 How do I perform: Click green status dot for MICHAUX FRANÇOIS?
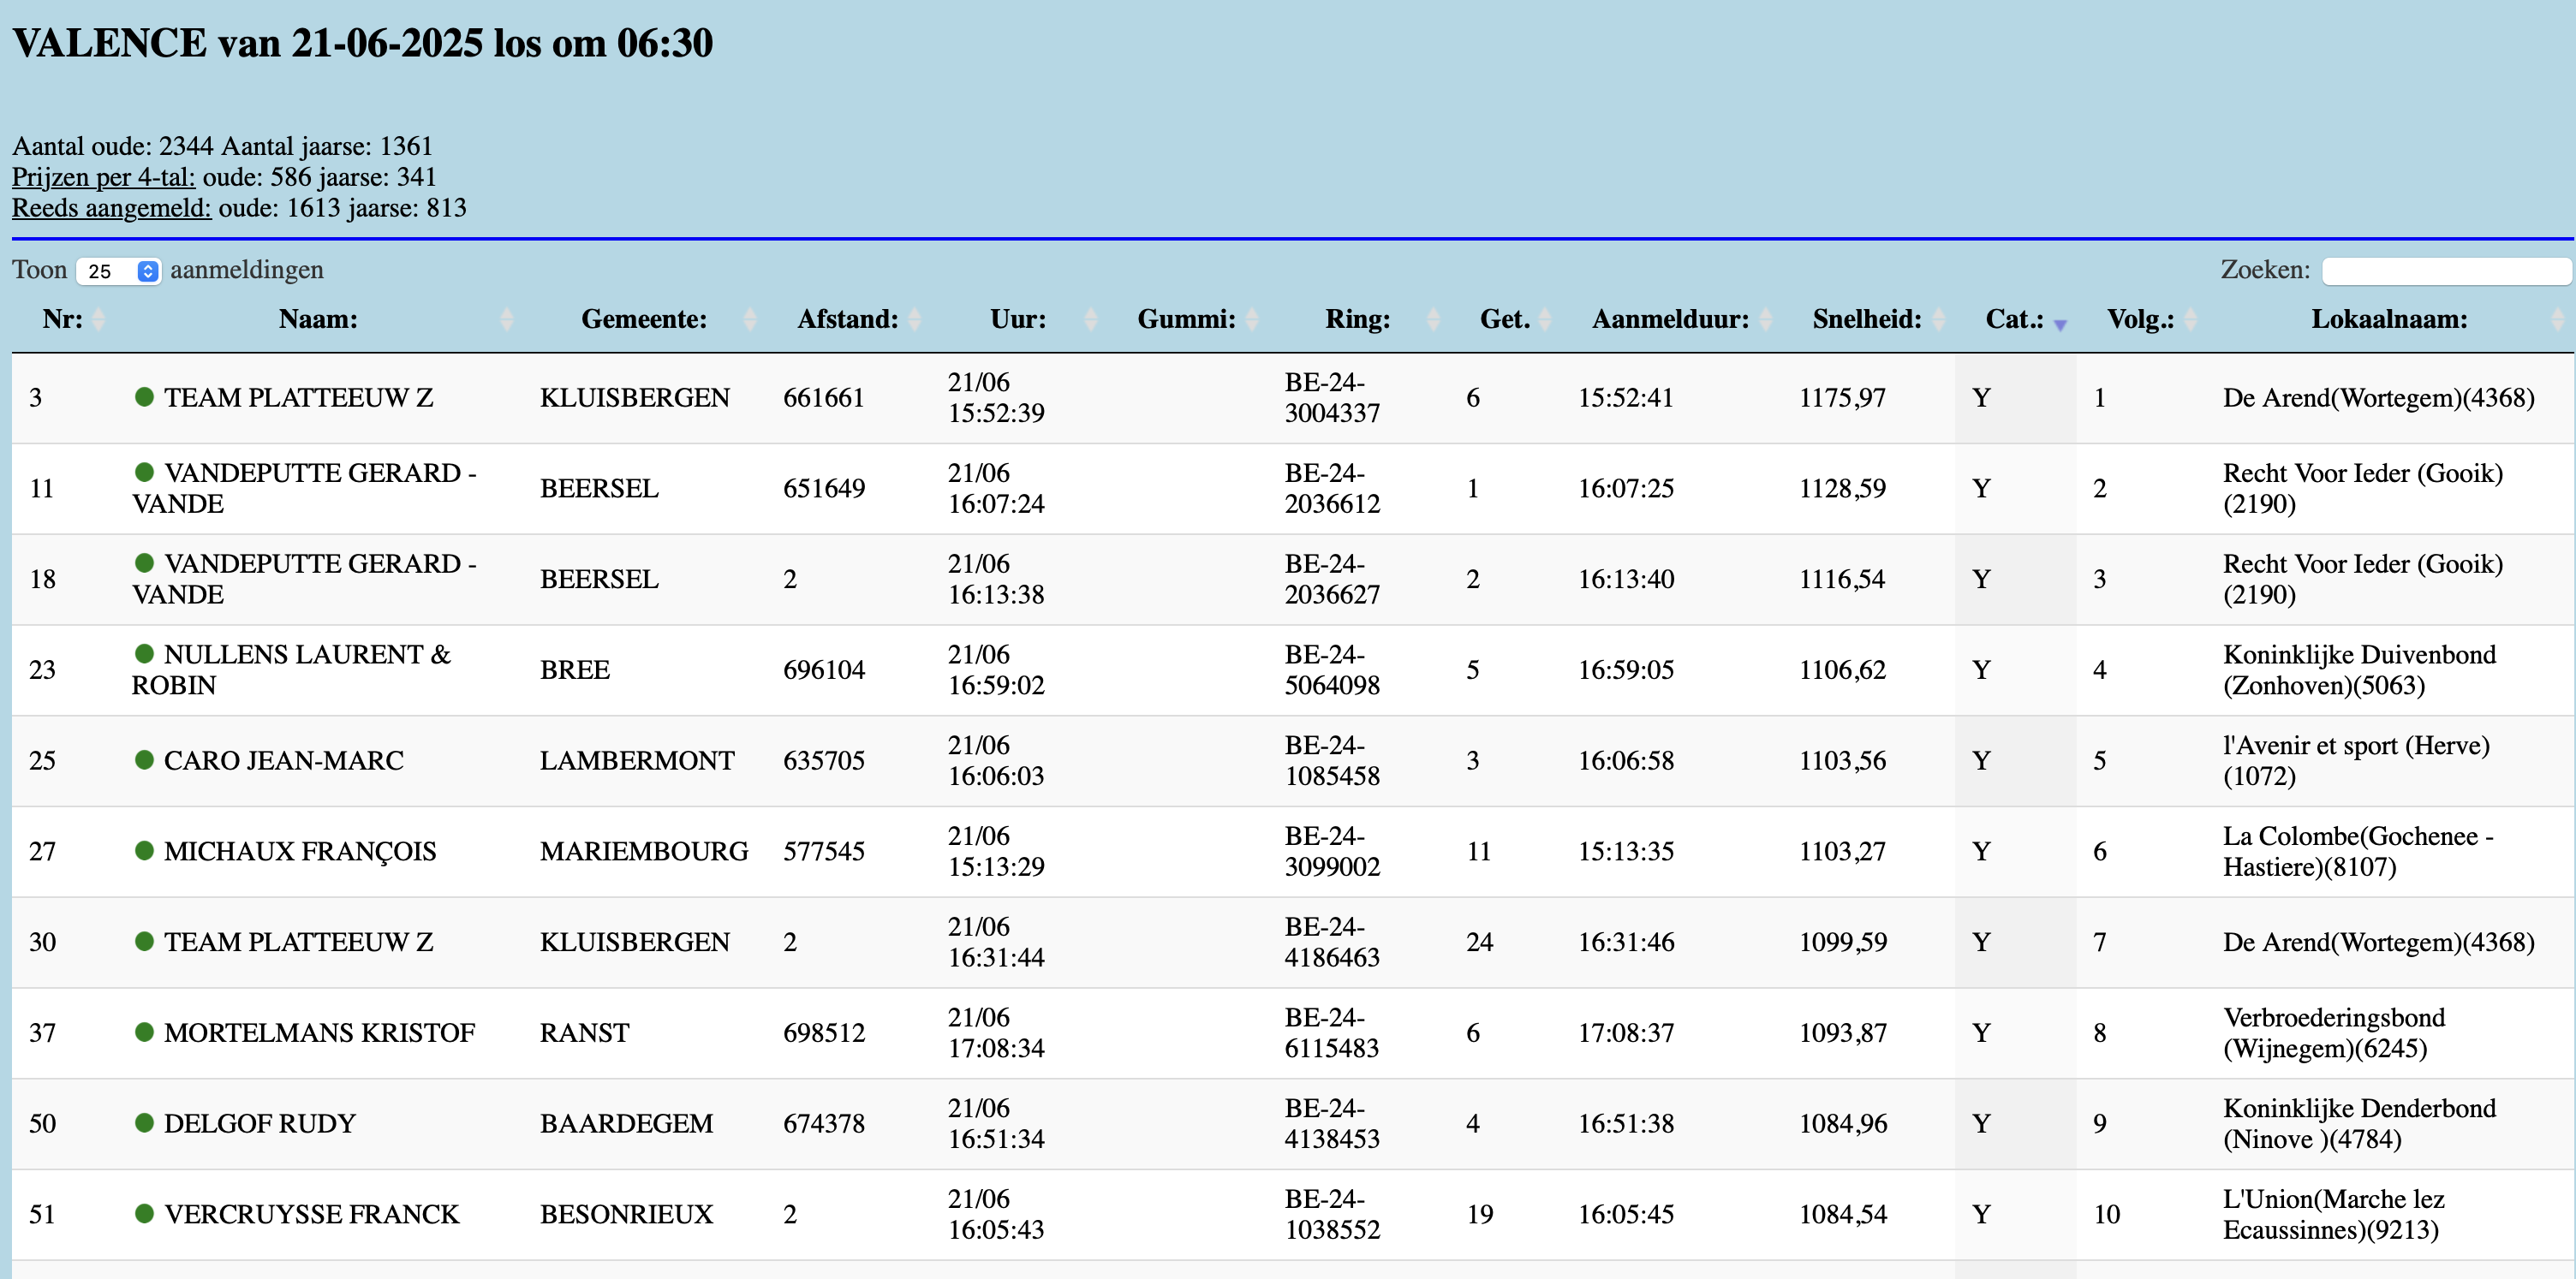pos(144,850)
